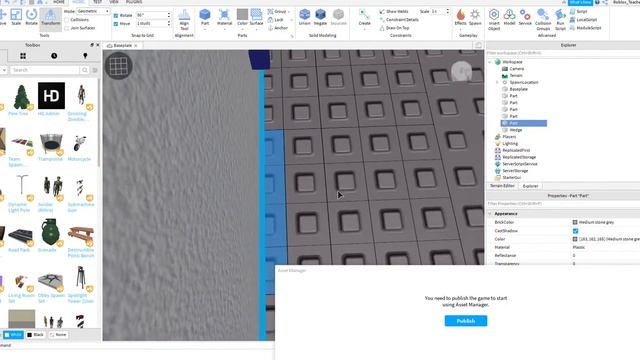The height and width of the screenshot is (360, 640).
Task: Open the Surface tool
Action: click(x=256, y=18)
